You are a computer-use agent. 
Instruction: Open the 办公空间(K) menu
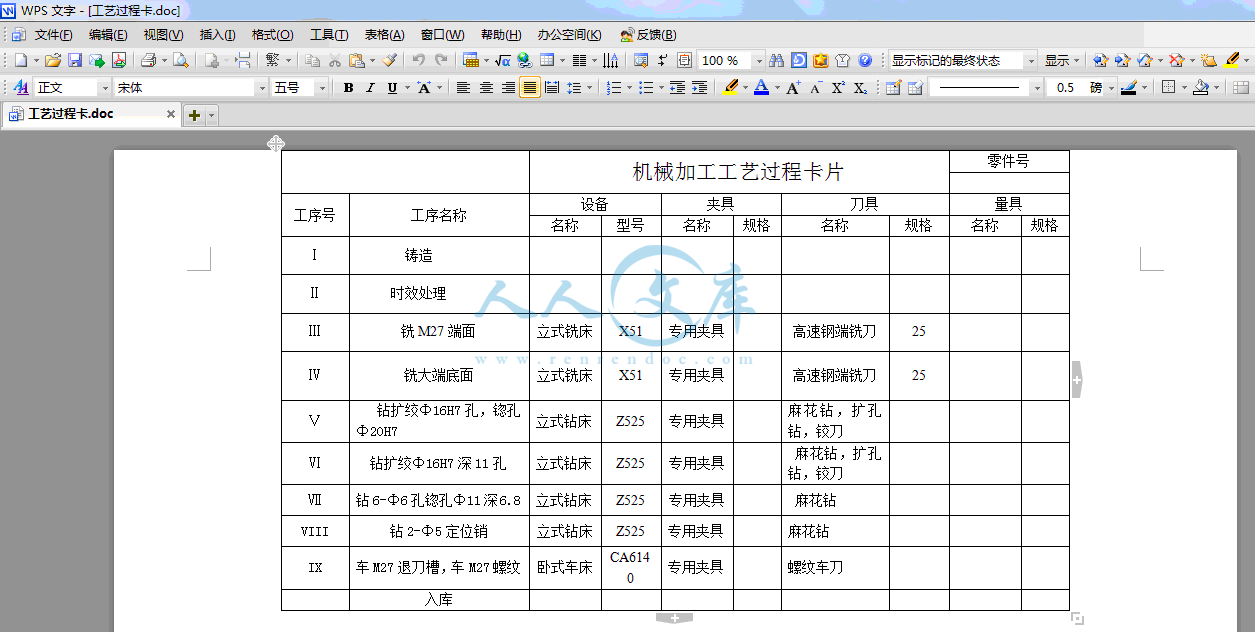pos(569,34)
